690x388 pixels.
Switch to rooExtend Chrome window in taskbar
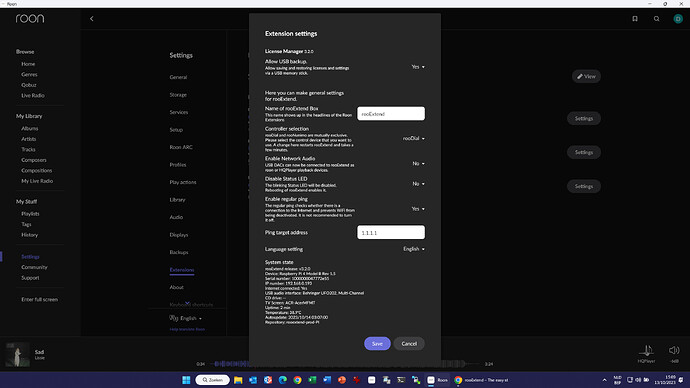[x=482, y=380]
